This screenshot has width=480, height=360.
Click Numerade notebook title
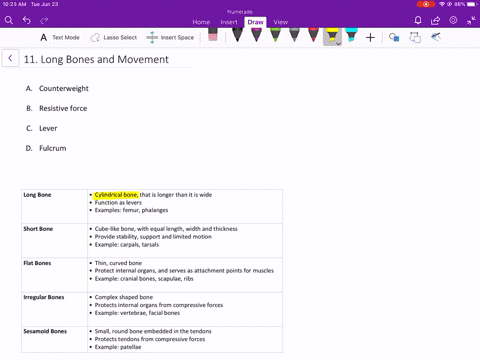click(x=240, y=12)
